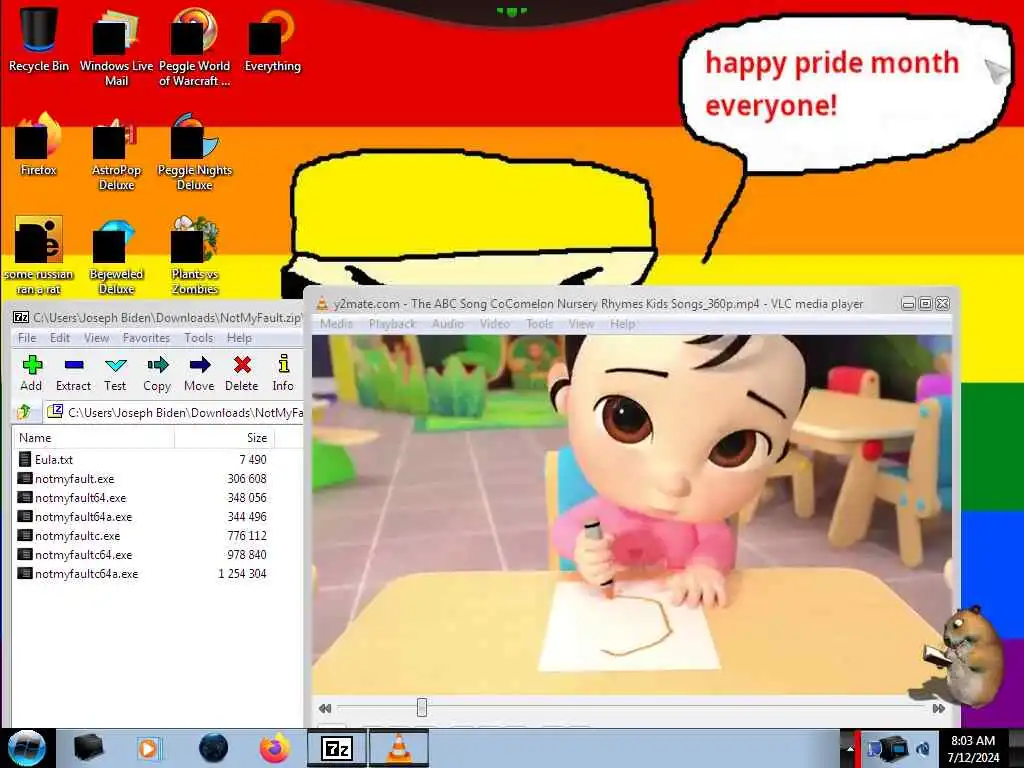1024x768 pixels.
Task: Click the VLC video playback area
Action: [x=632, y=514]
